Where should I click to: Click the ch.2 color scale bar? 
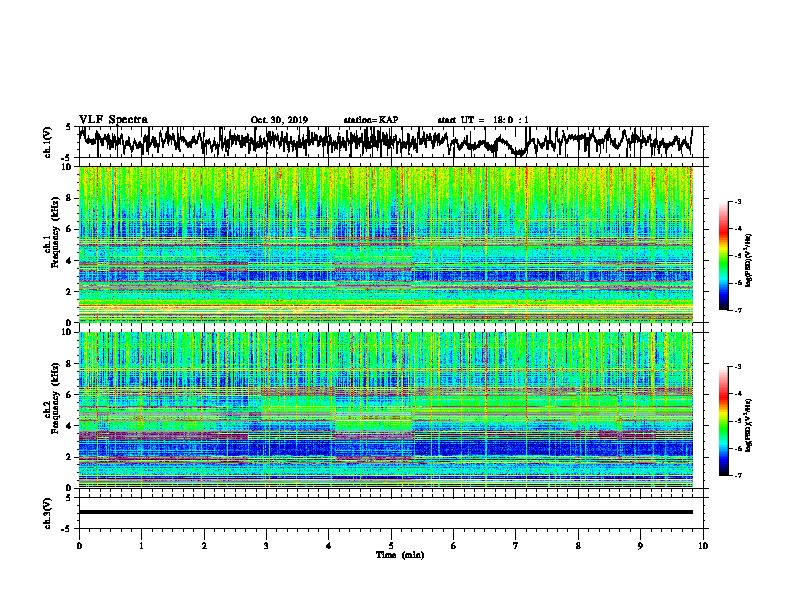(723, 421)
